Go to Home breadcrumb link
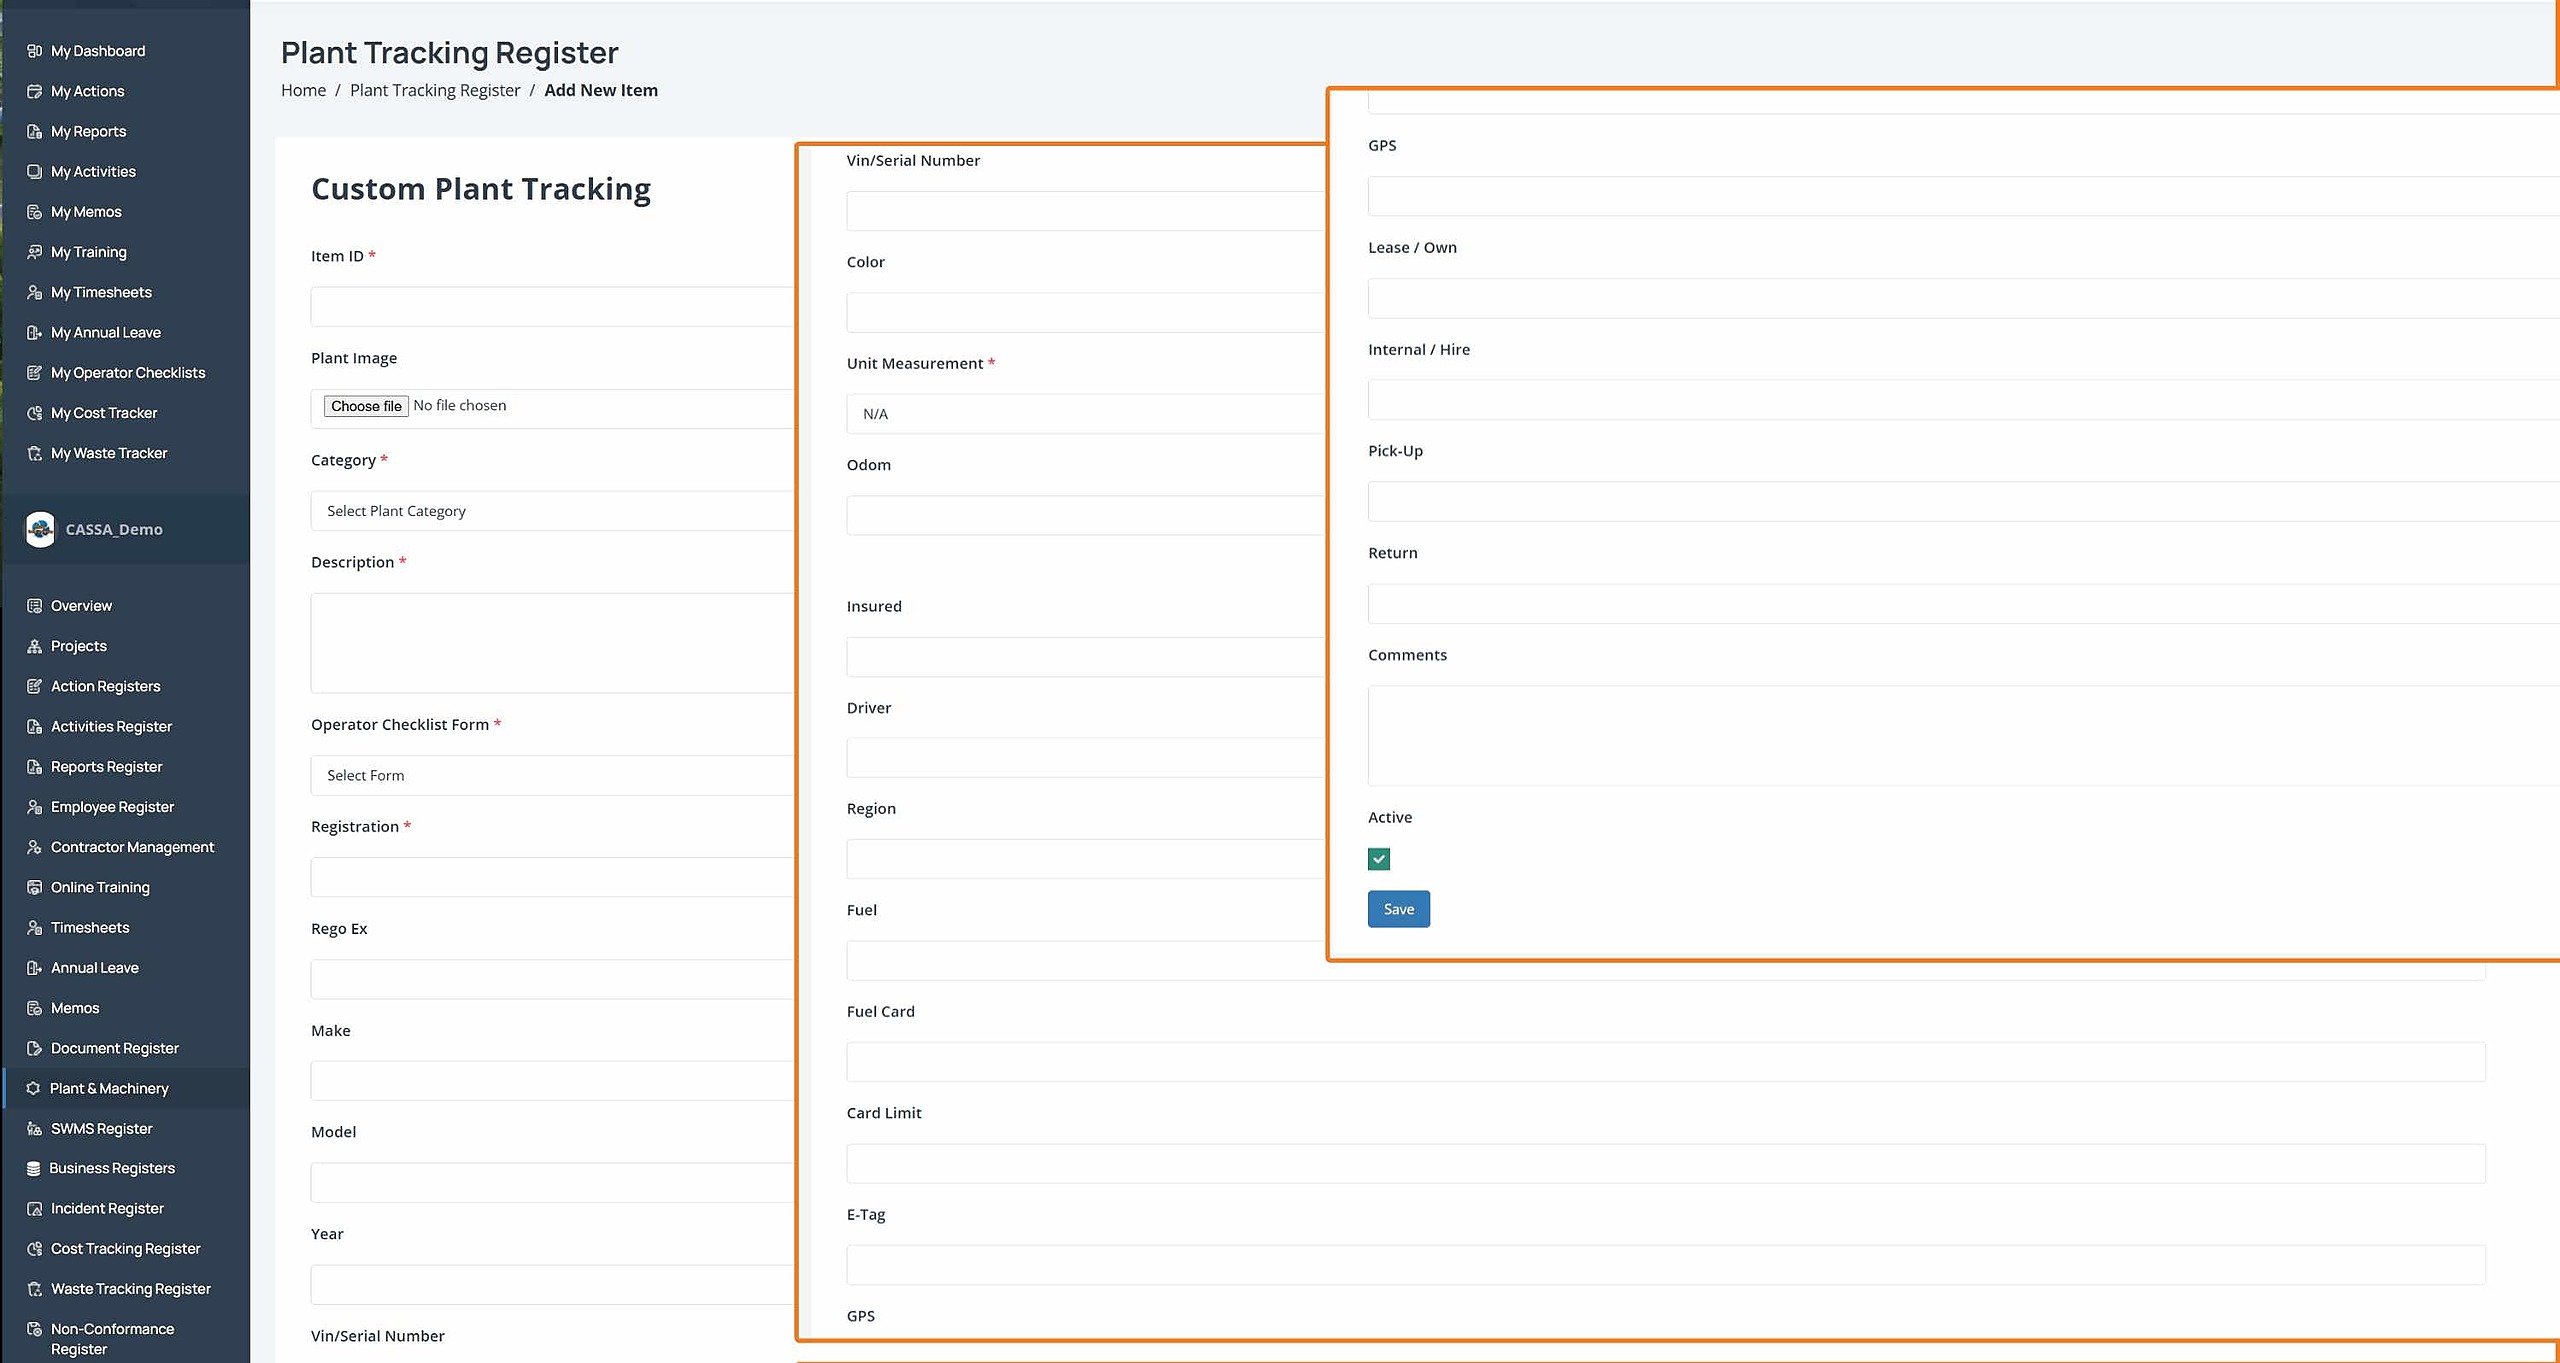Image resolution: width=2560 pixels, height=1363 pixels. pyautogui.click(x=303, y=90)
